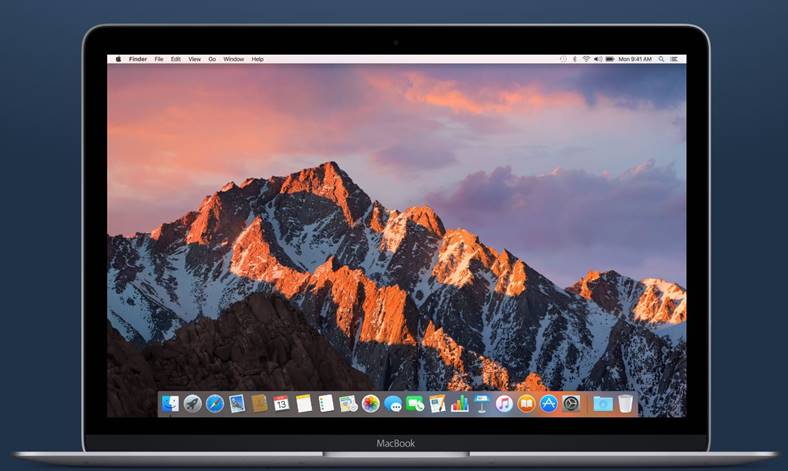The height and width of the screenshot is (471, 788).
Task: Click the Mon 9:41 AM clock
Action: [x=635, y=59]
